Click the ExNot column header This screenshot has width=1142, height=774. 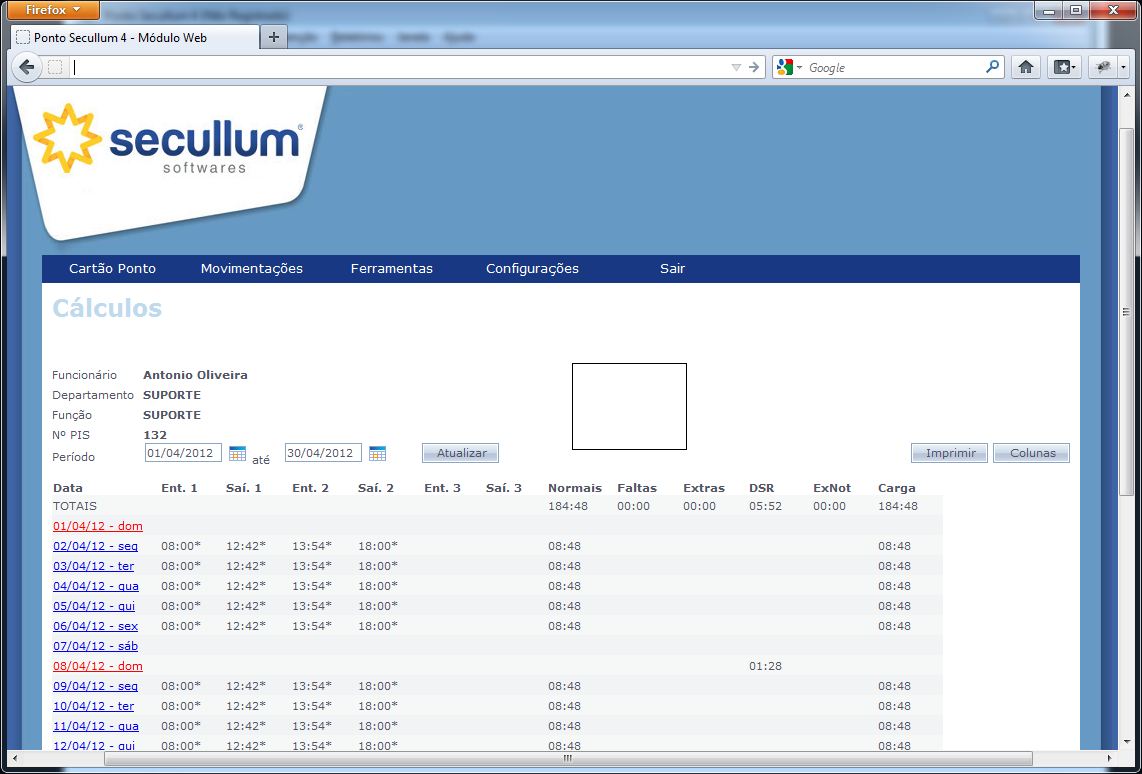point(832,488)
